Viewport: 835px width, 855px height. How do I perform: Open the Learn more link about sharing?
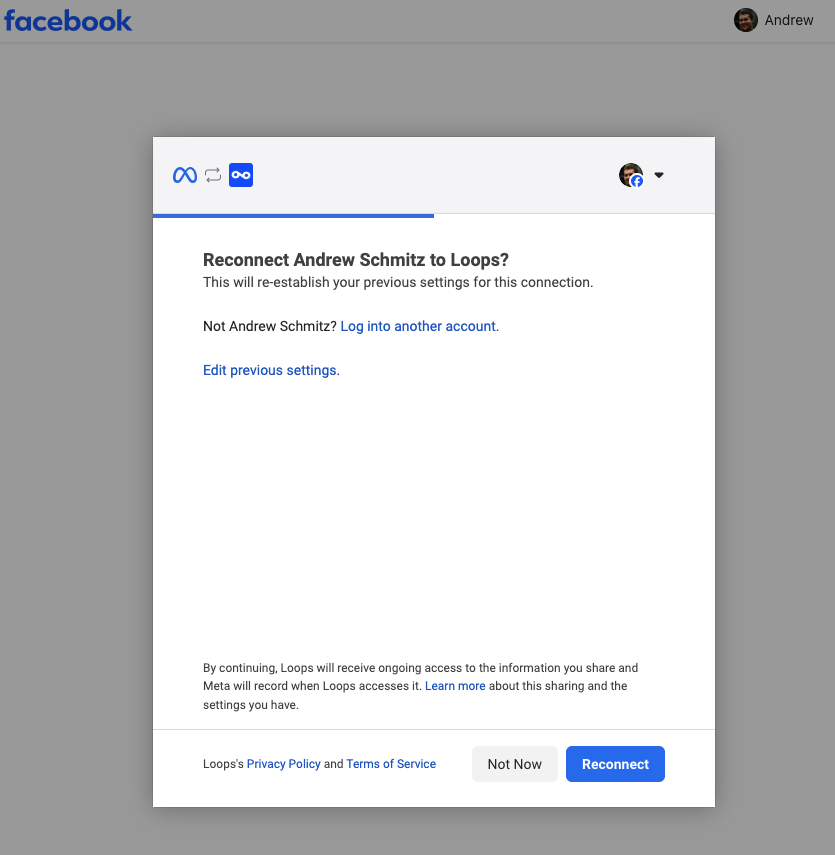pyautogui.click(x=455, y=686)
